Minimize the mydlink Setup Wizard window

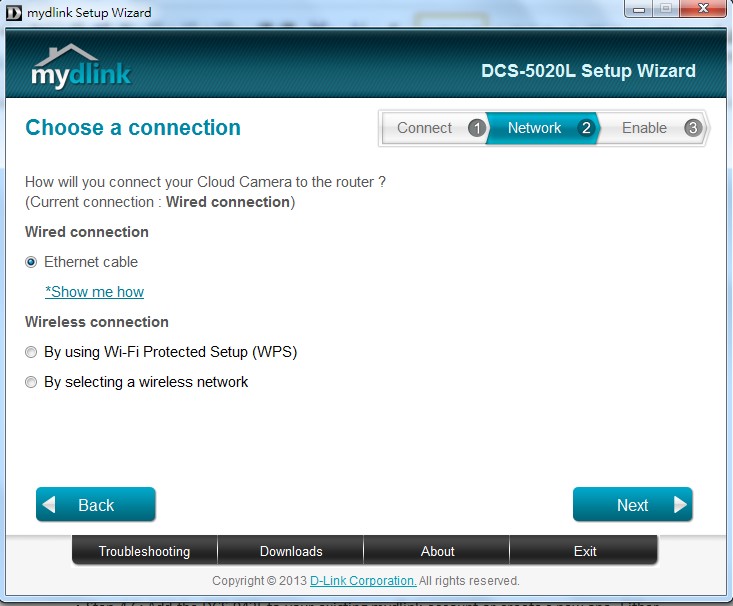click(639, 9)
